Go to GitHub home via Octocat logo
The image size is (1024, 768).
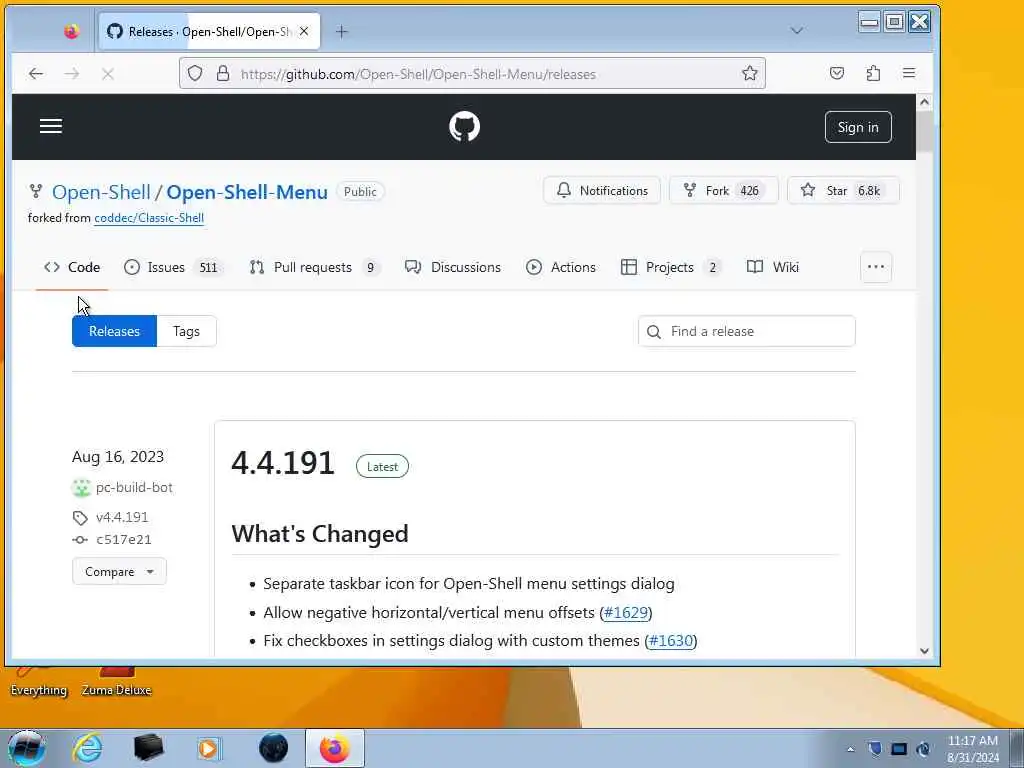point(464,126)
